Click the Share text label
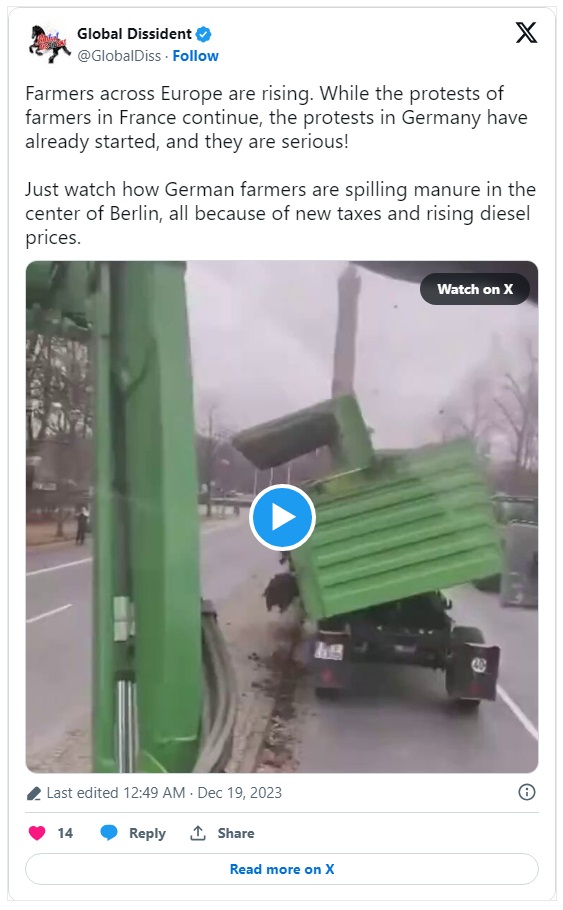The height and width of the screenshot is (910, 563). (x=236, y=833)
